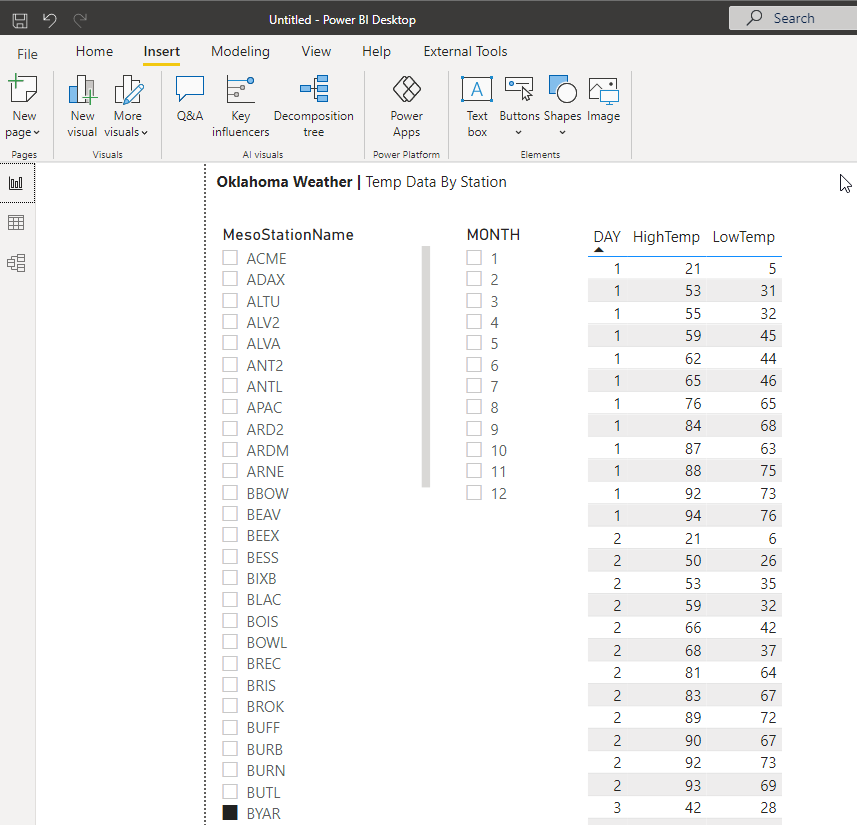This screenshot has height=825, width=857.
Task: Insert an Image element
Action: point(603,99)
